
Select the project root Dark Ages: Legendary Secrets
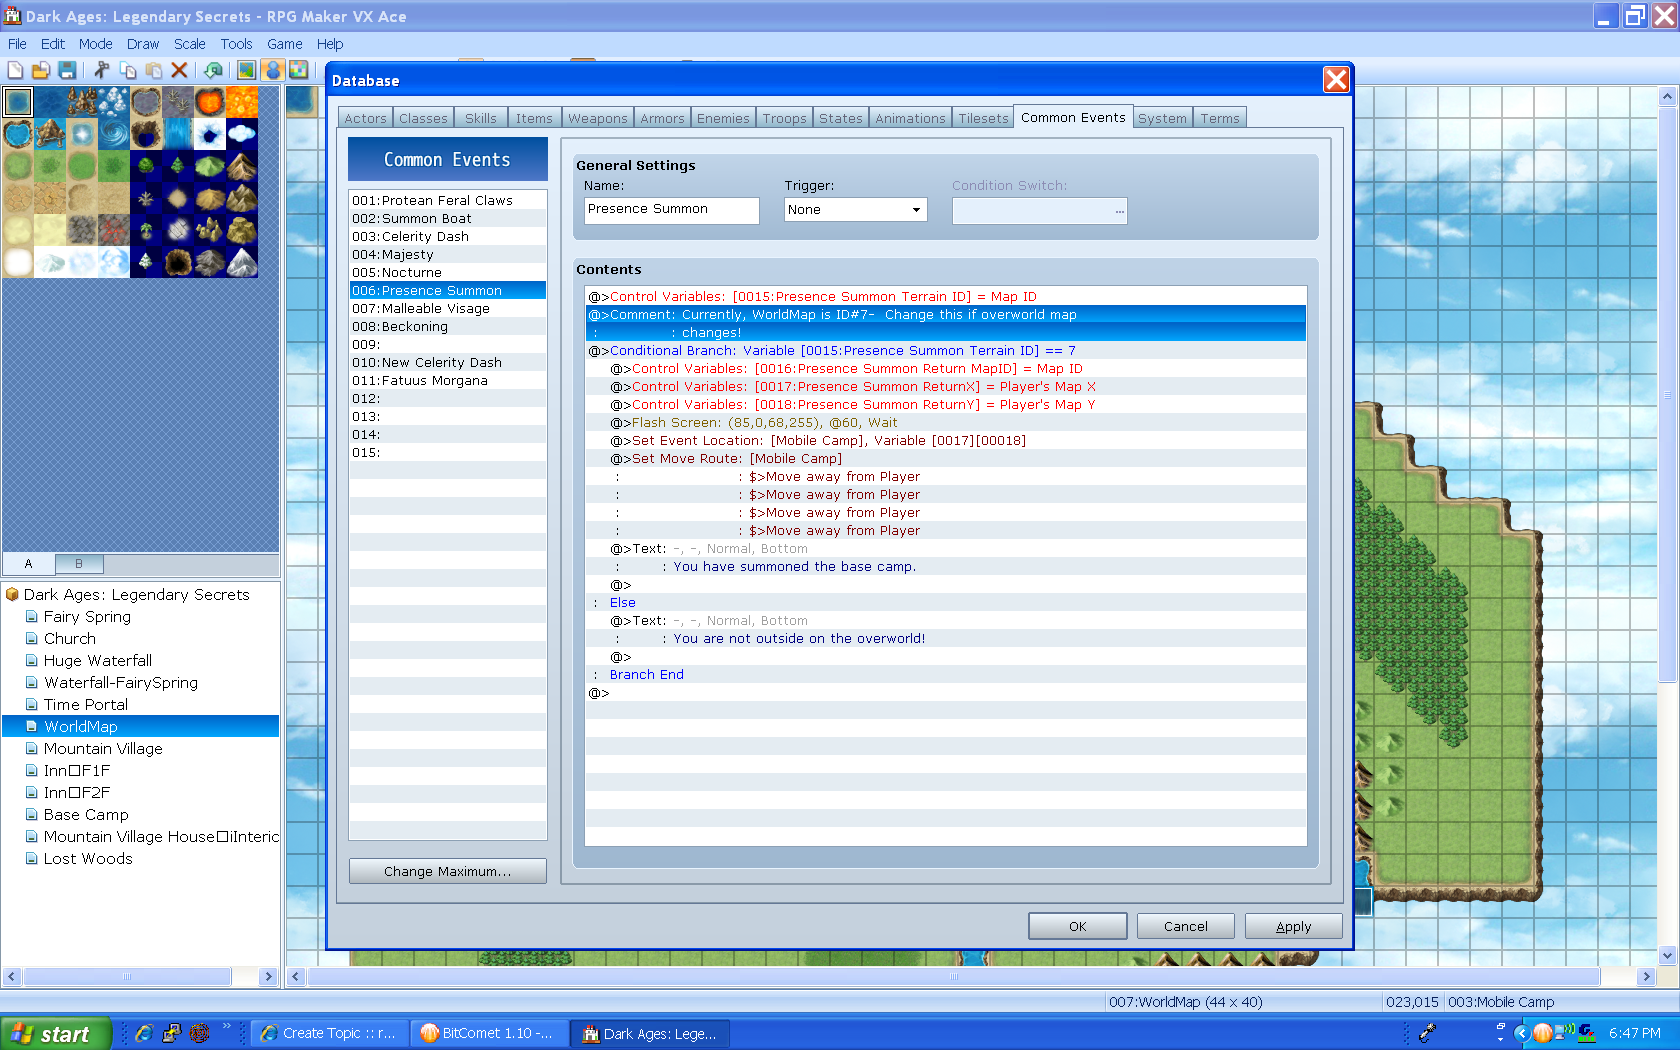click(136, 595)
